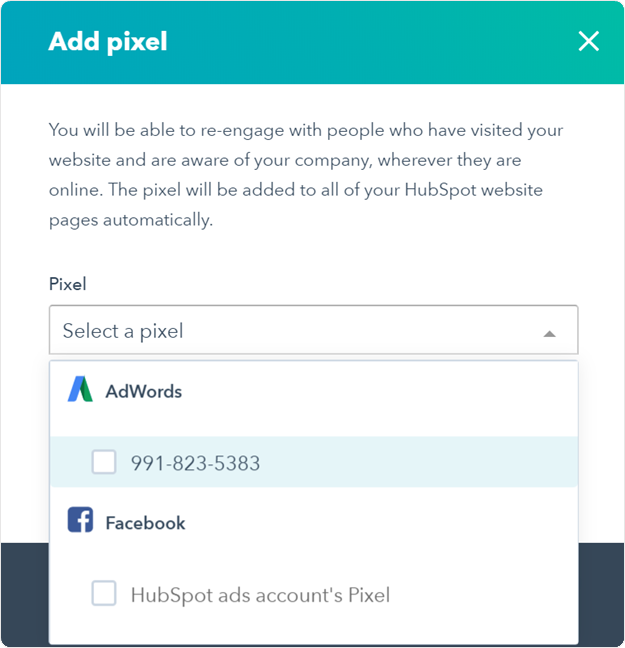Click blank area of HubSpot Pixel option row
This screenshot has width=625, height=648.
[480, 595]
